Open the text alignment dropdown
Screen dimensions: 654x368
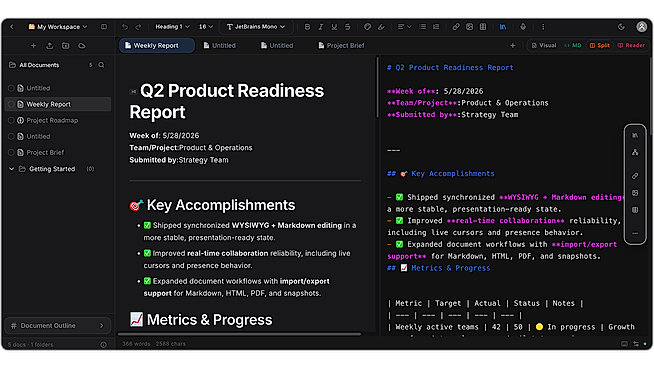tap(404, 27)
